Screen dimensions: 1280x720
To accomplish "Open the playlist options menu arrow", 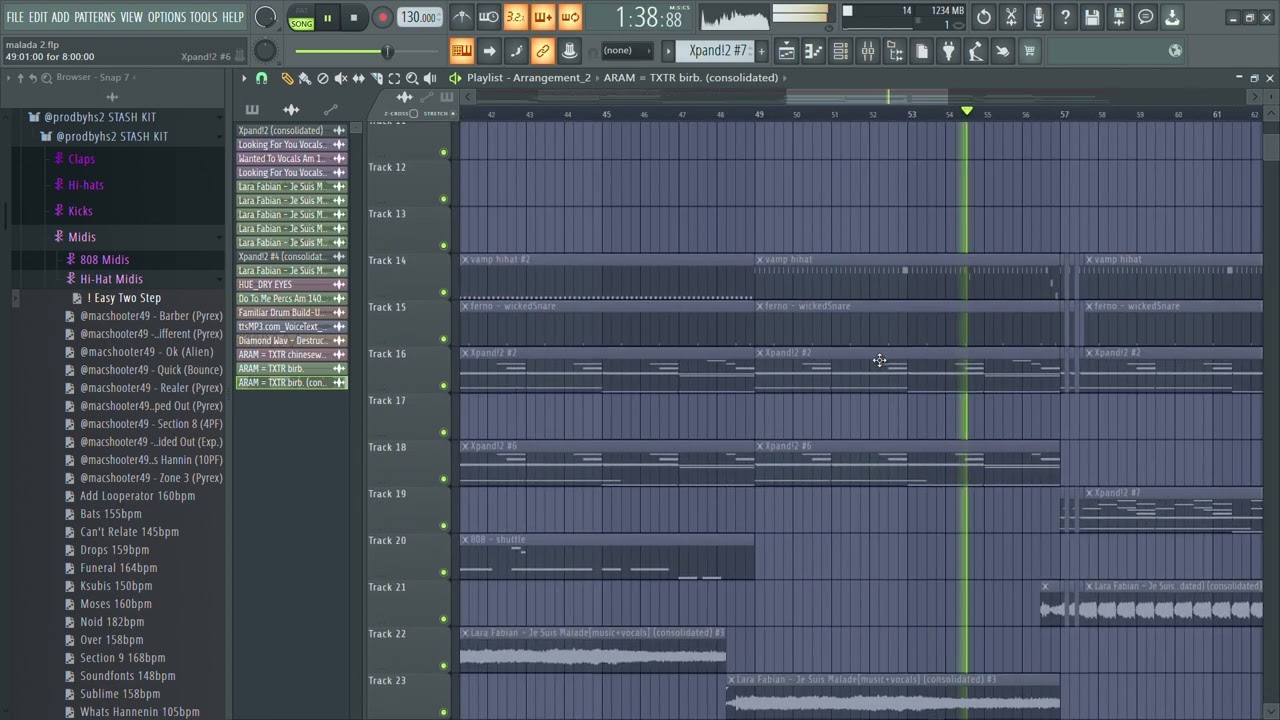I will pyautogui.click(x=243, y=78).
